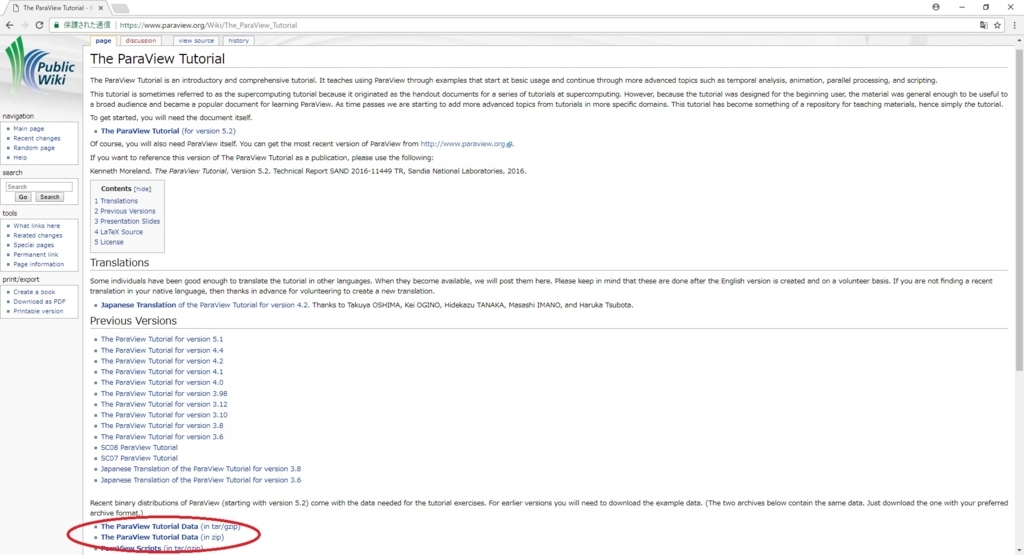Image resolution: width=1024 pixels, height=555 pixels.
Task: Click the Search button
Action: [49, 197]
